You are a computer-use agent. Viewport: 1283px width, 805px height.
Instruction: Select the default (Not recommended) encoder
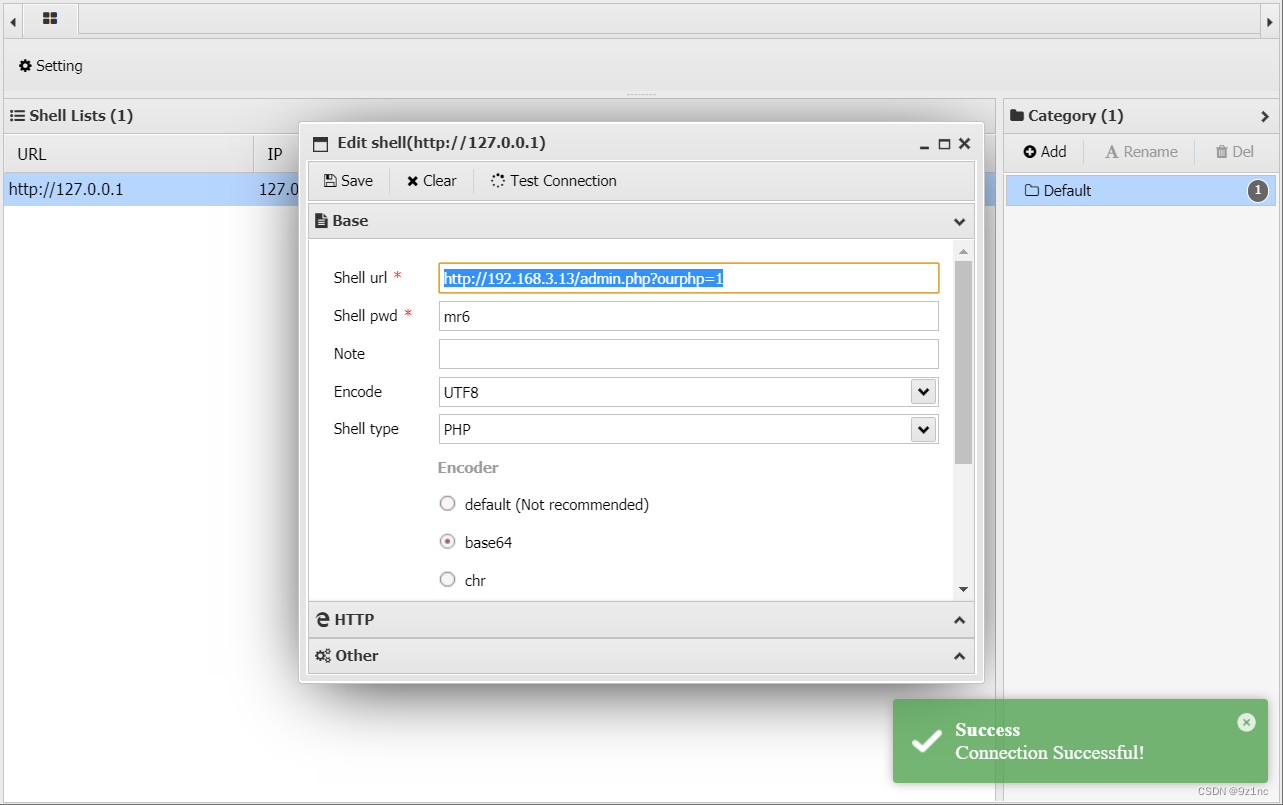click(x=448, y=504)
